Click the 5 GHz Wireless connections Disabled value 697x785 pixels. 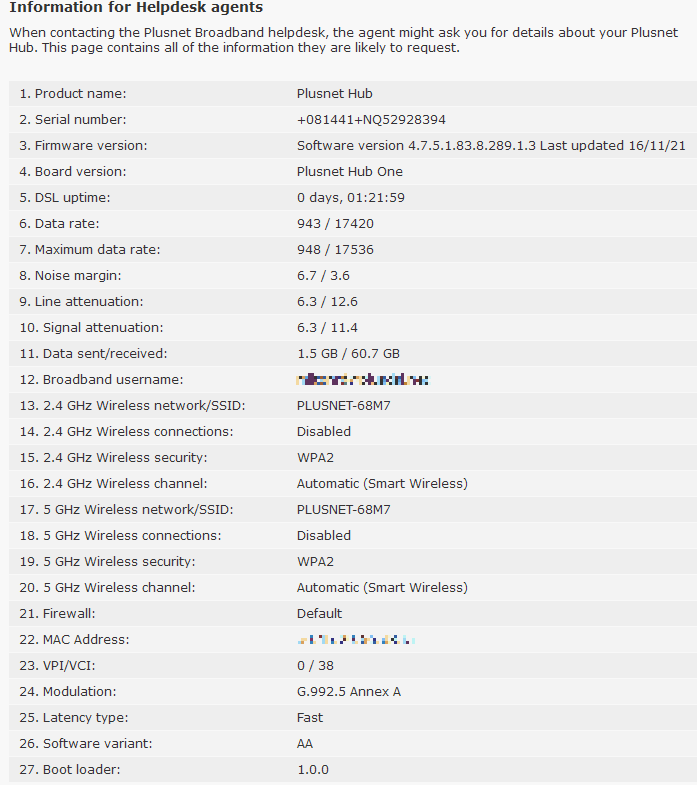click(323, 536)
